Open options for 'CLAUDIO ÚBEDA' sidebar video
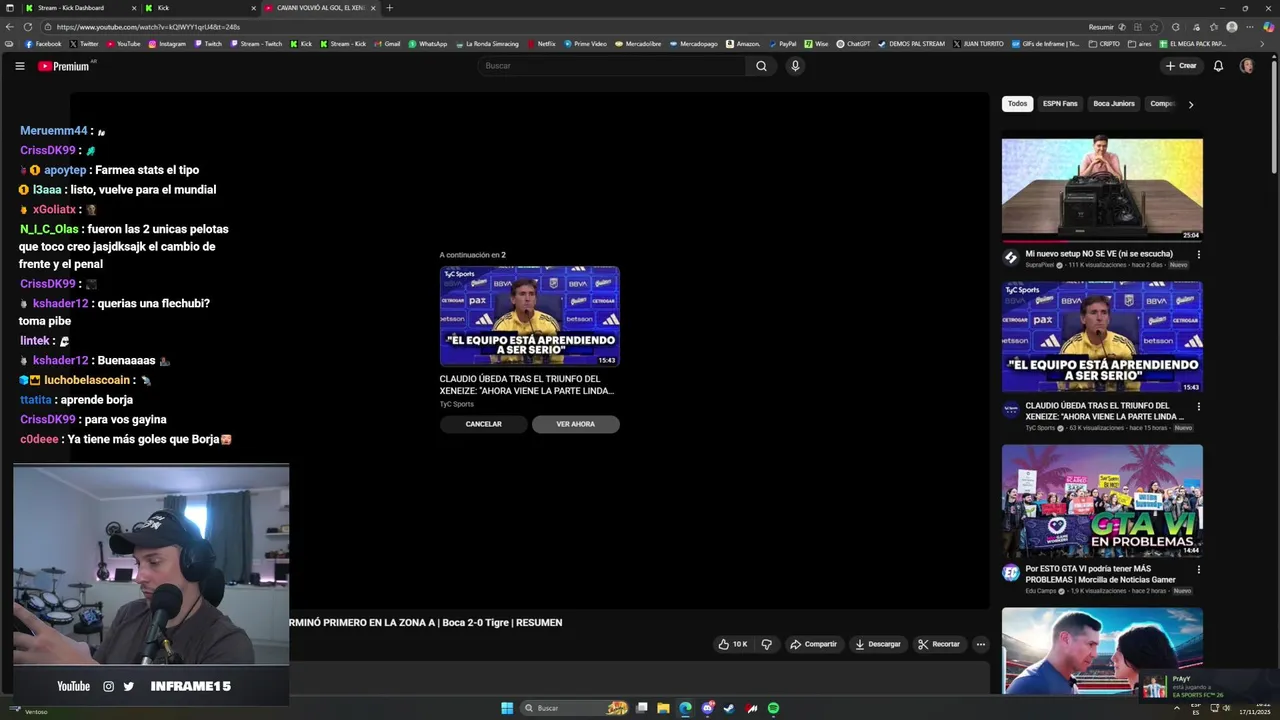 tap(1198, 407)
